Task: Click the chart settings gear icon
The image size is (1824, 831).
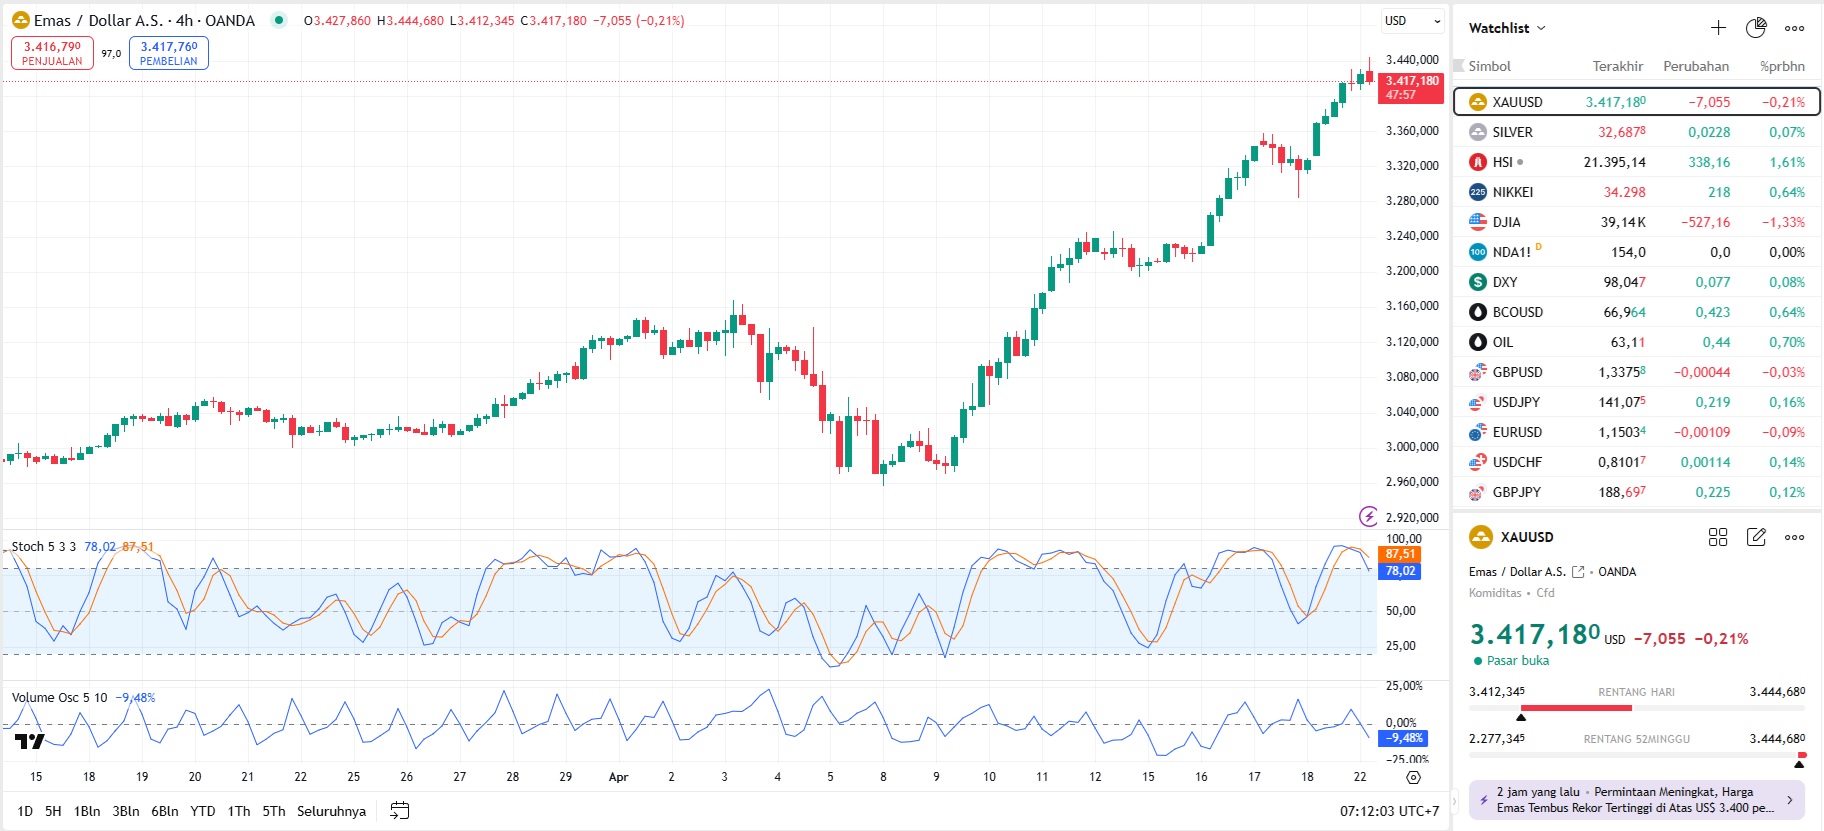Action: pos(1413,777)
